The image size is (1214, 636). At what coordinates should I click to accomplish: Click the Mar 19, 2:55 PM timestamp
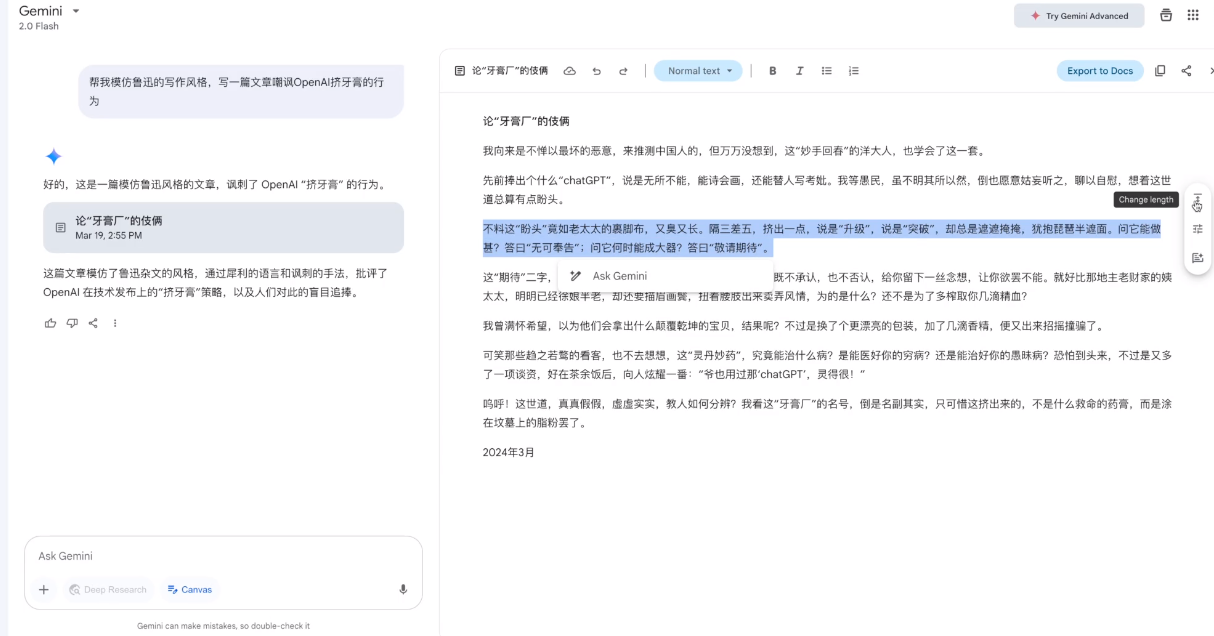pyautogui.click(x=109, y=236)
